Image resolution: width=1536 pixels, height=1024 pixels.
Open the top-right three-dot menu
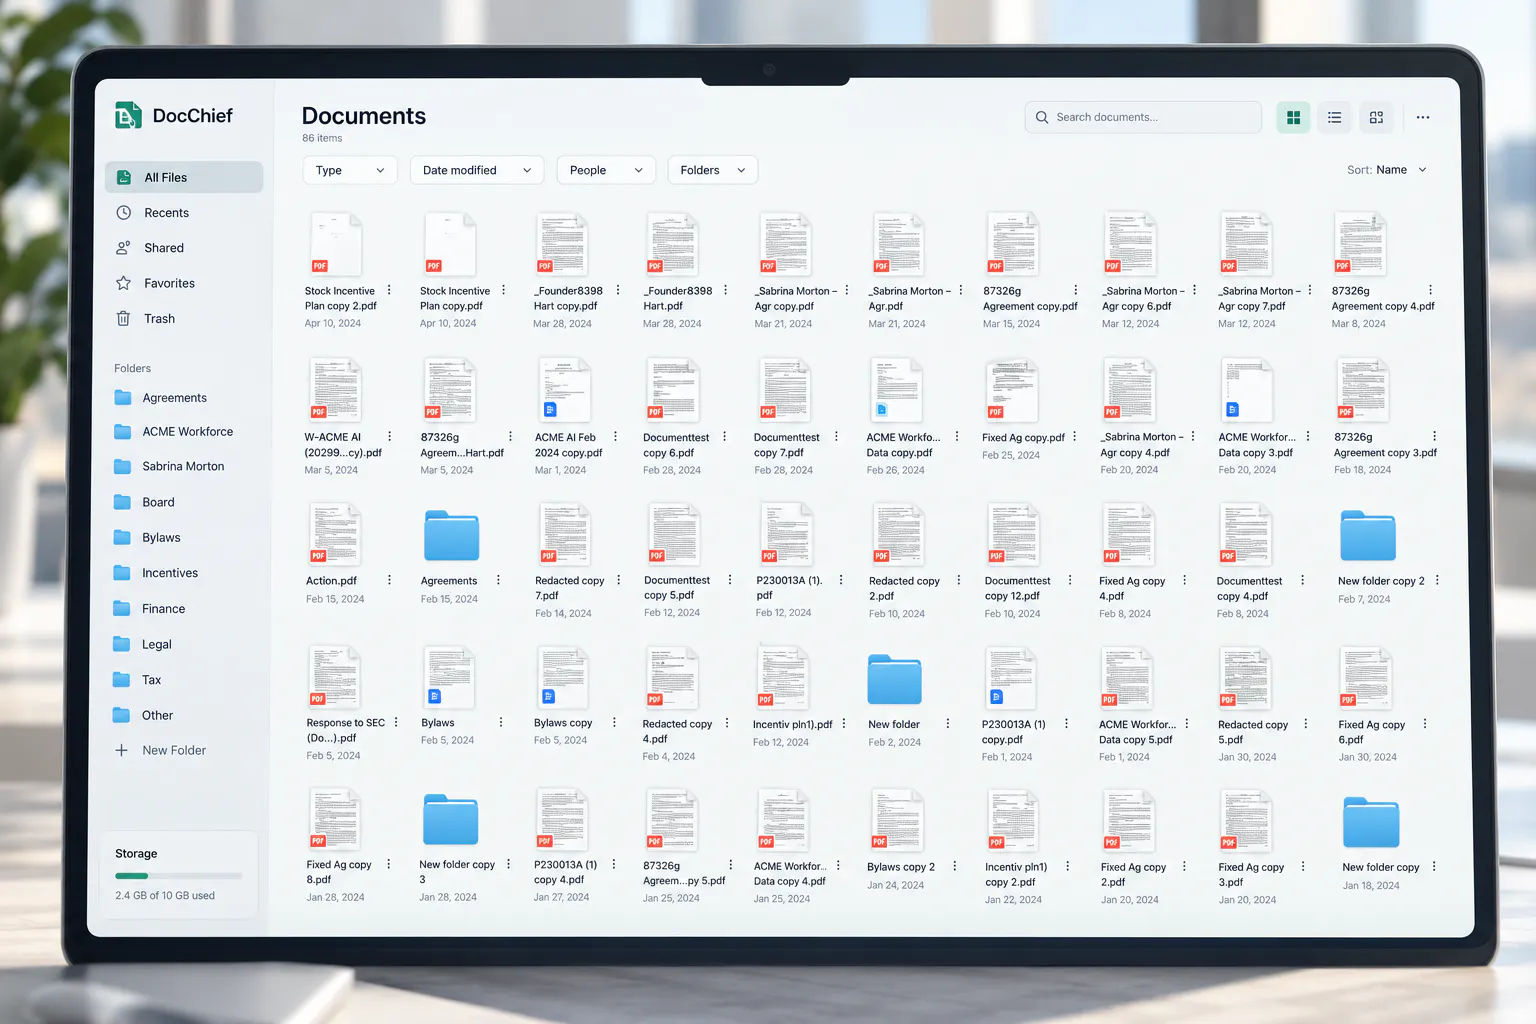tap(1423, 117)
